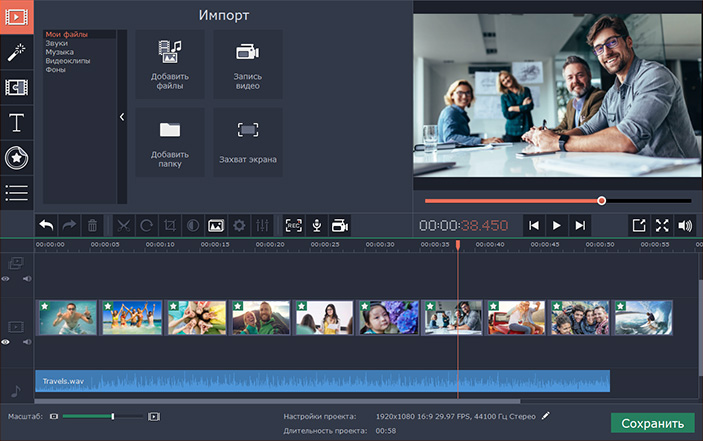Select the Travels.wav audio clip
Image resolution: width=703 pixels, height=441 pixels.
320,381
